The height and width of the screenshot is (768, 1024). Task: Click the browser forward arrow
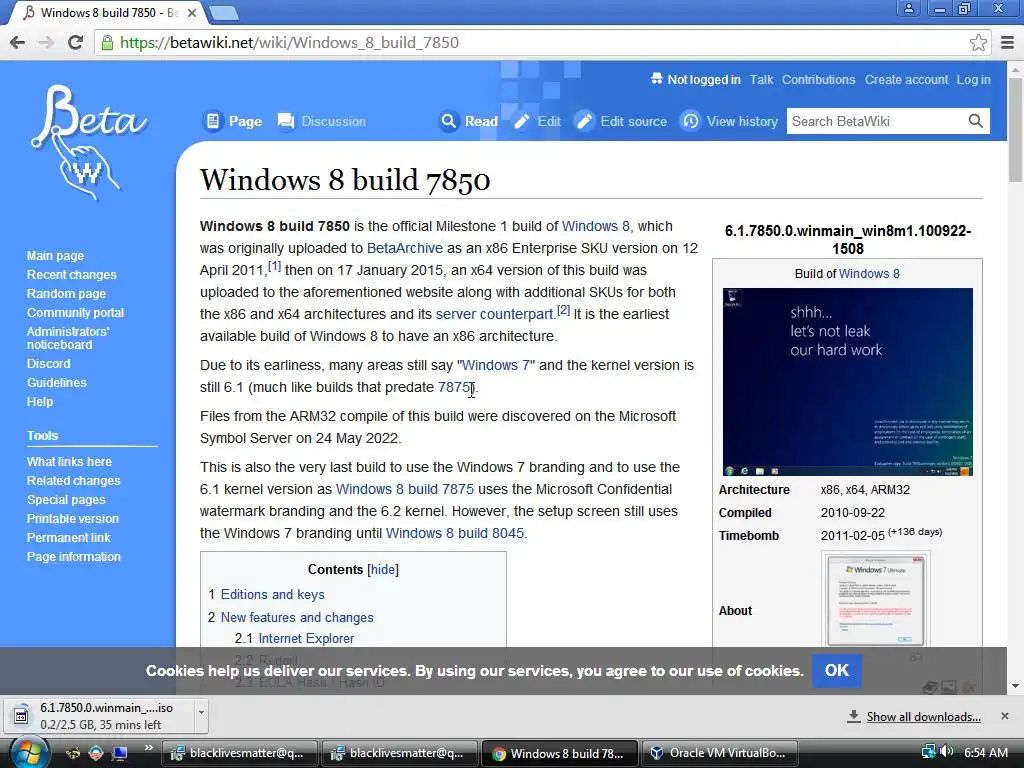(46, 42)
